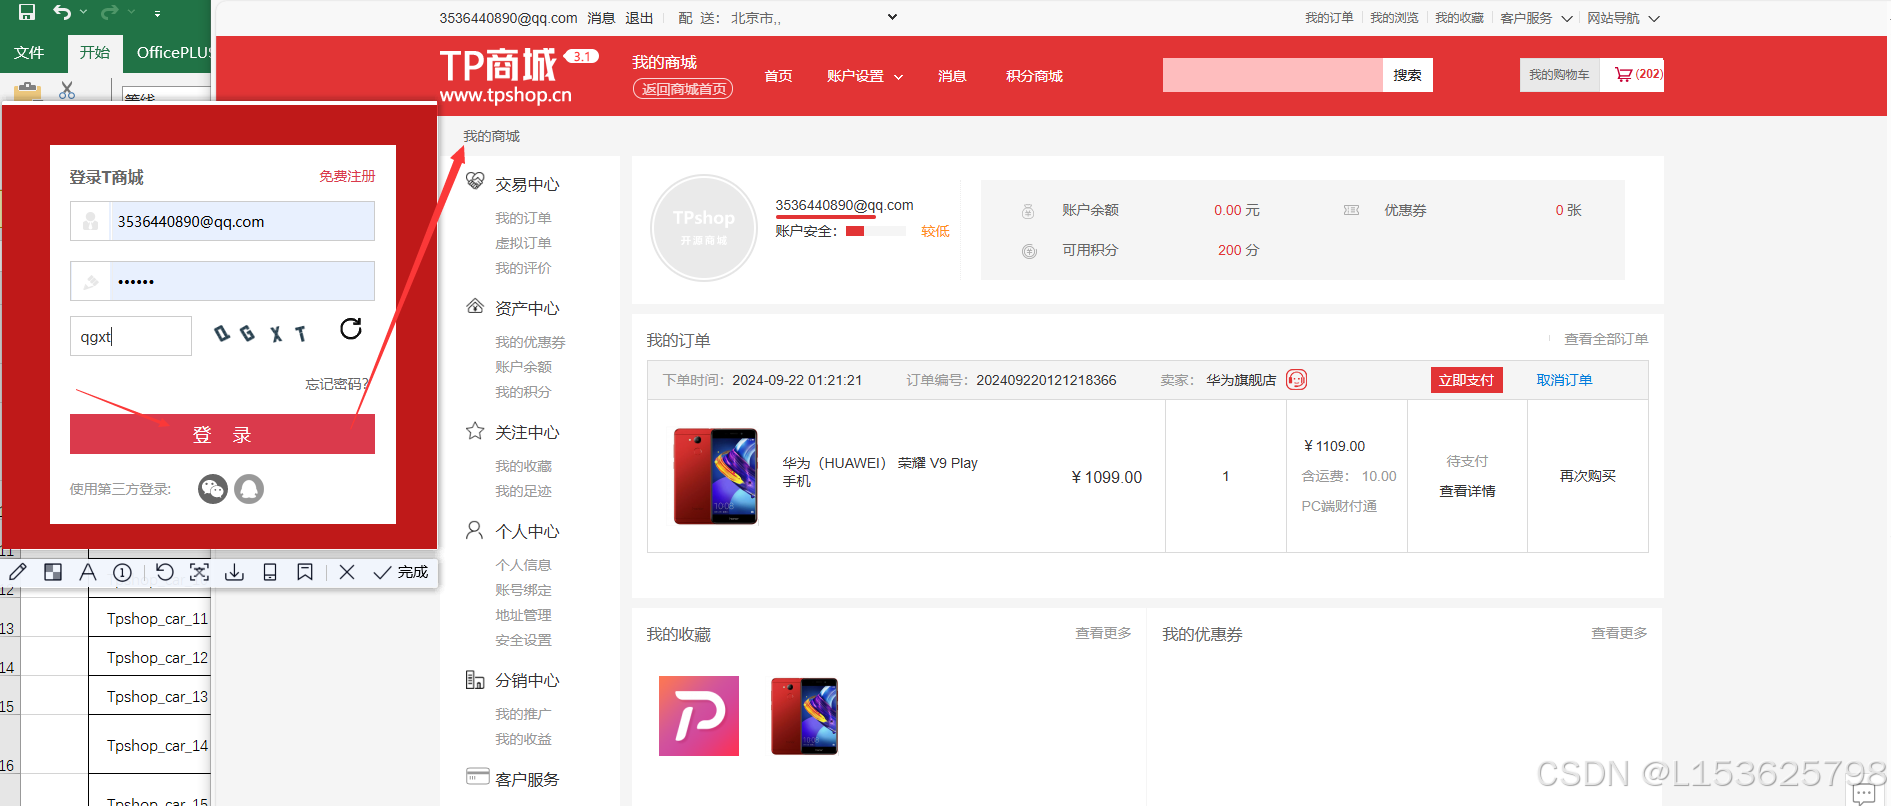Open 安全设置 sidebar link
Image resolution: width=1891 pixels, height=806 pixels.
523,640
